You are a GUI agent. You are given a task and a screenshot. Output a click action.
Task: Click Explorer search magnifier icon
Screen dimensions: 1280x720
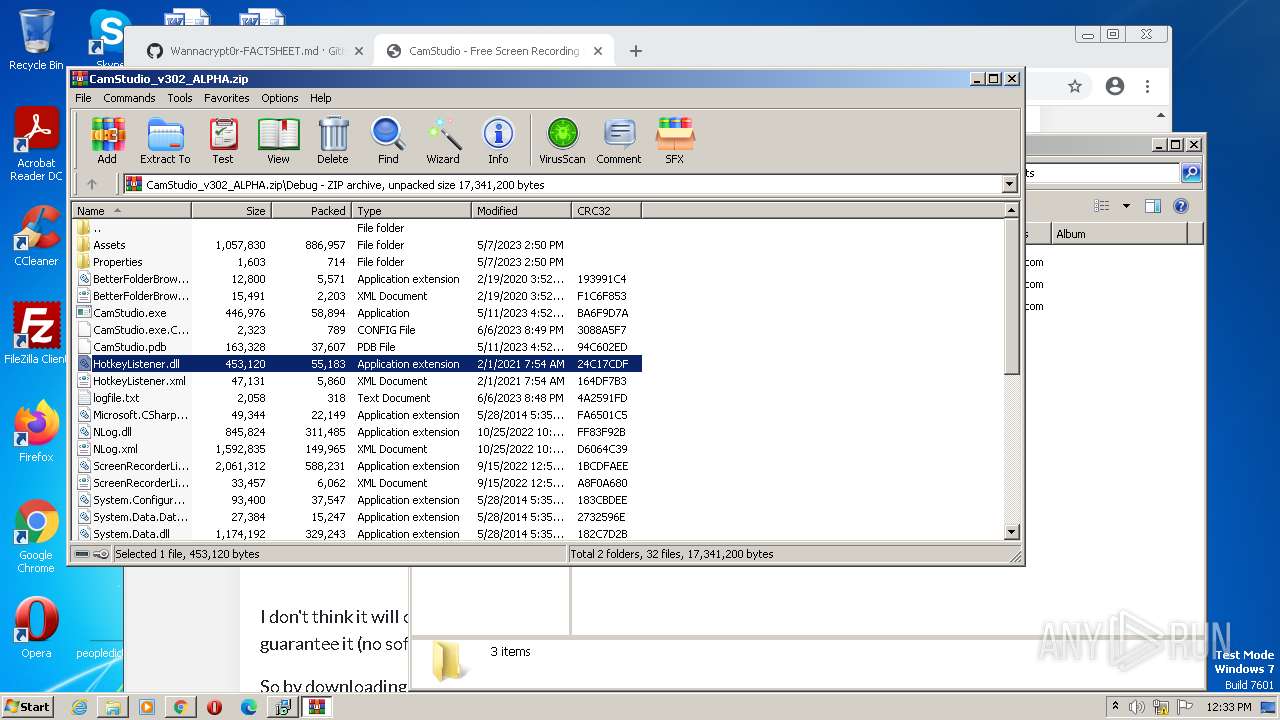point(1190,173)
